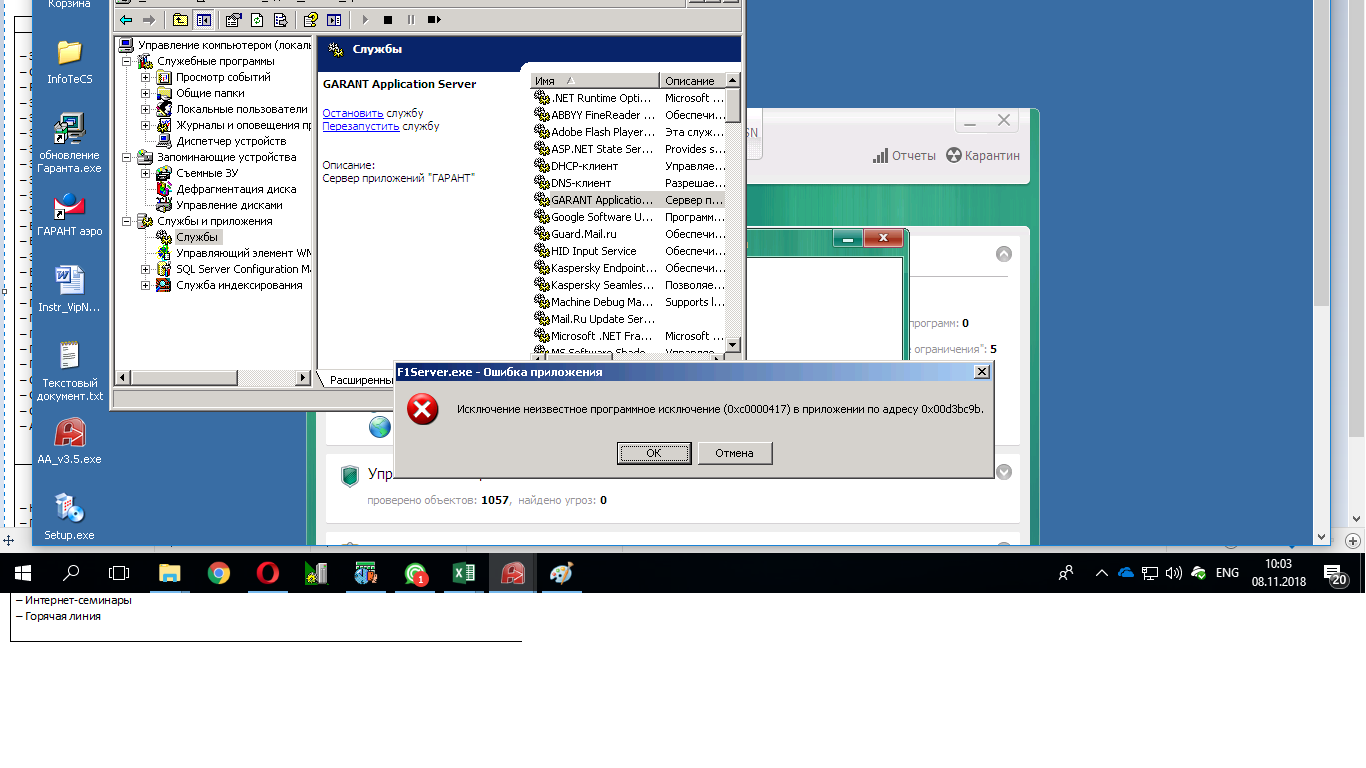Click the Help toolbar icon
The width and height of the screenshot is (1366, 768).
point(311,19)
